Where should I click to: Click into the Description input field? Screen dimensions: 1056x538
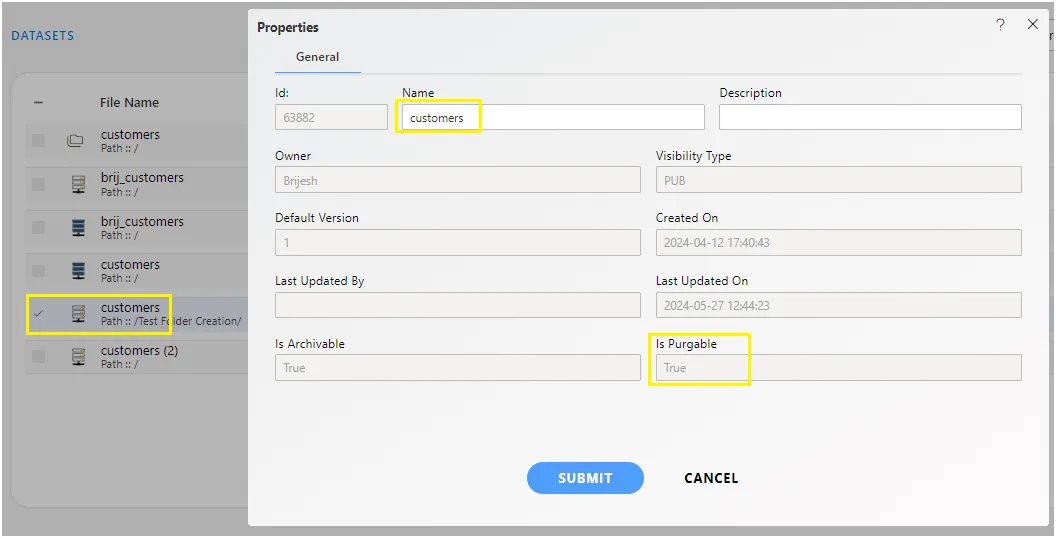coord(870,117)
